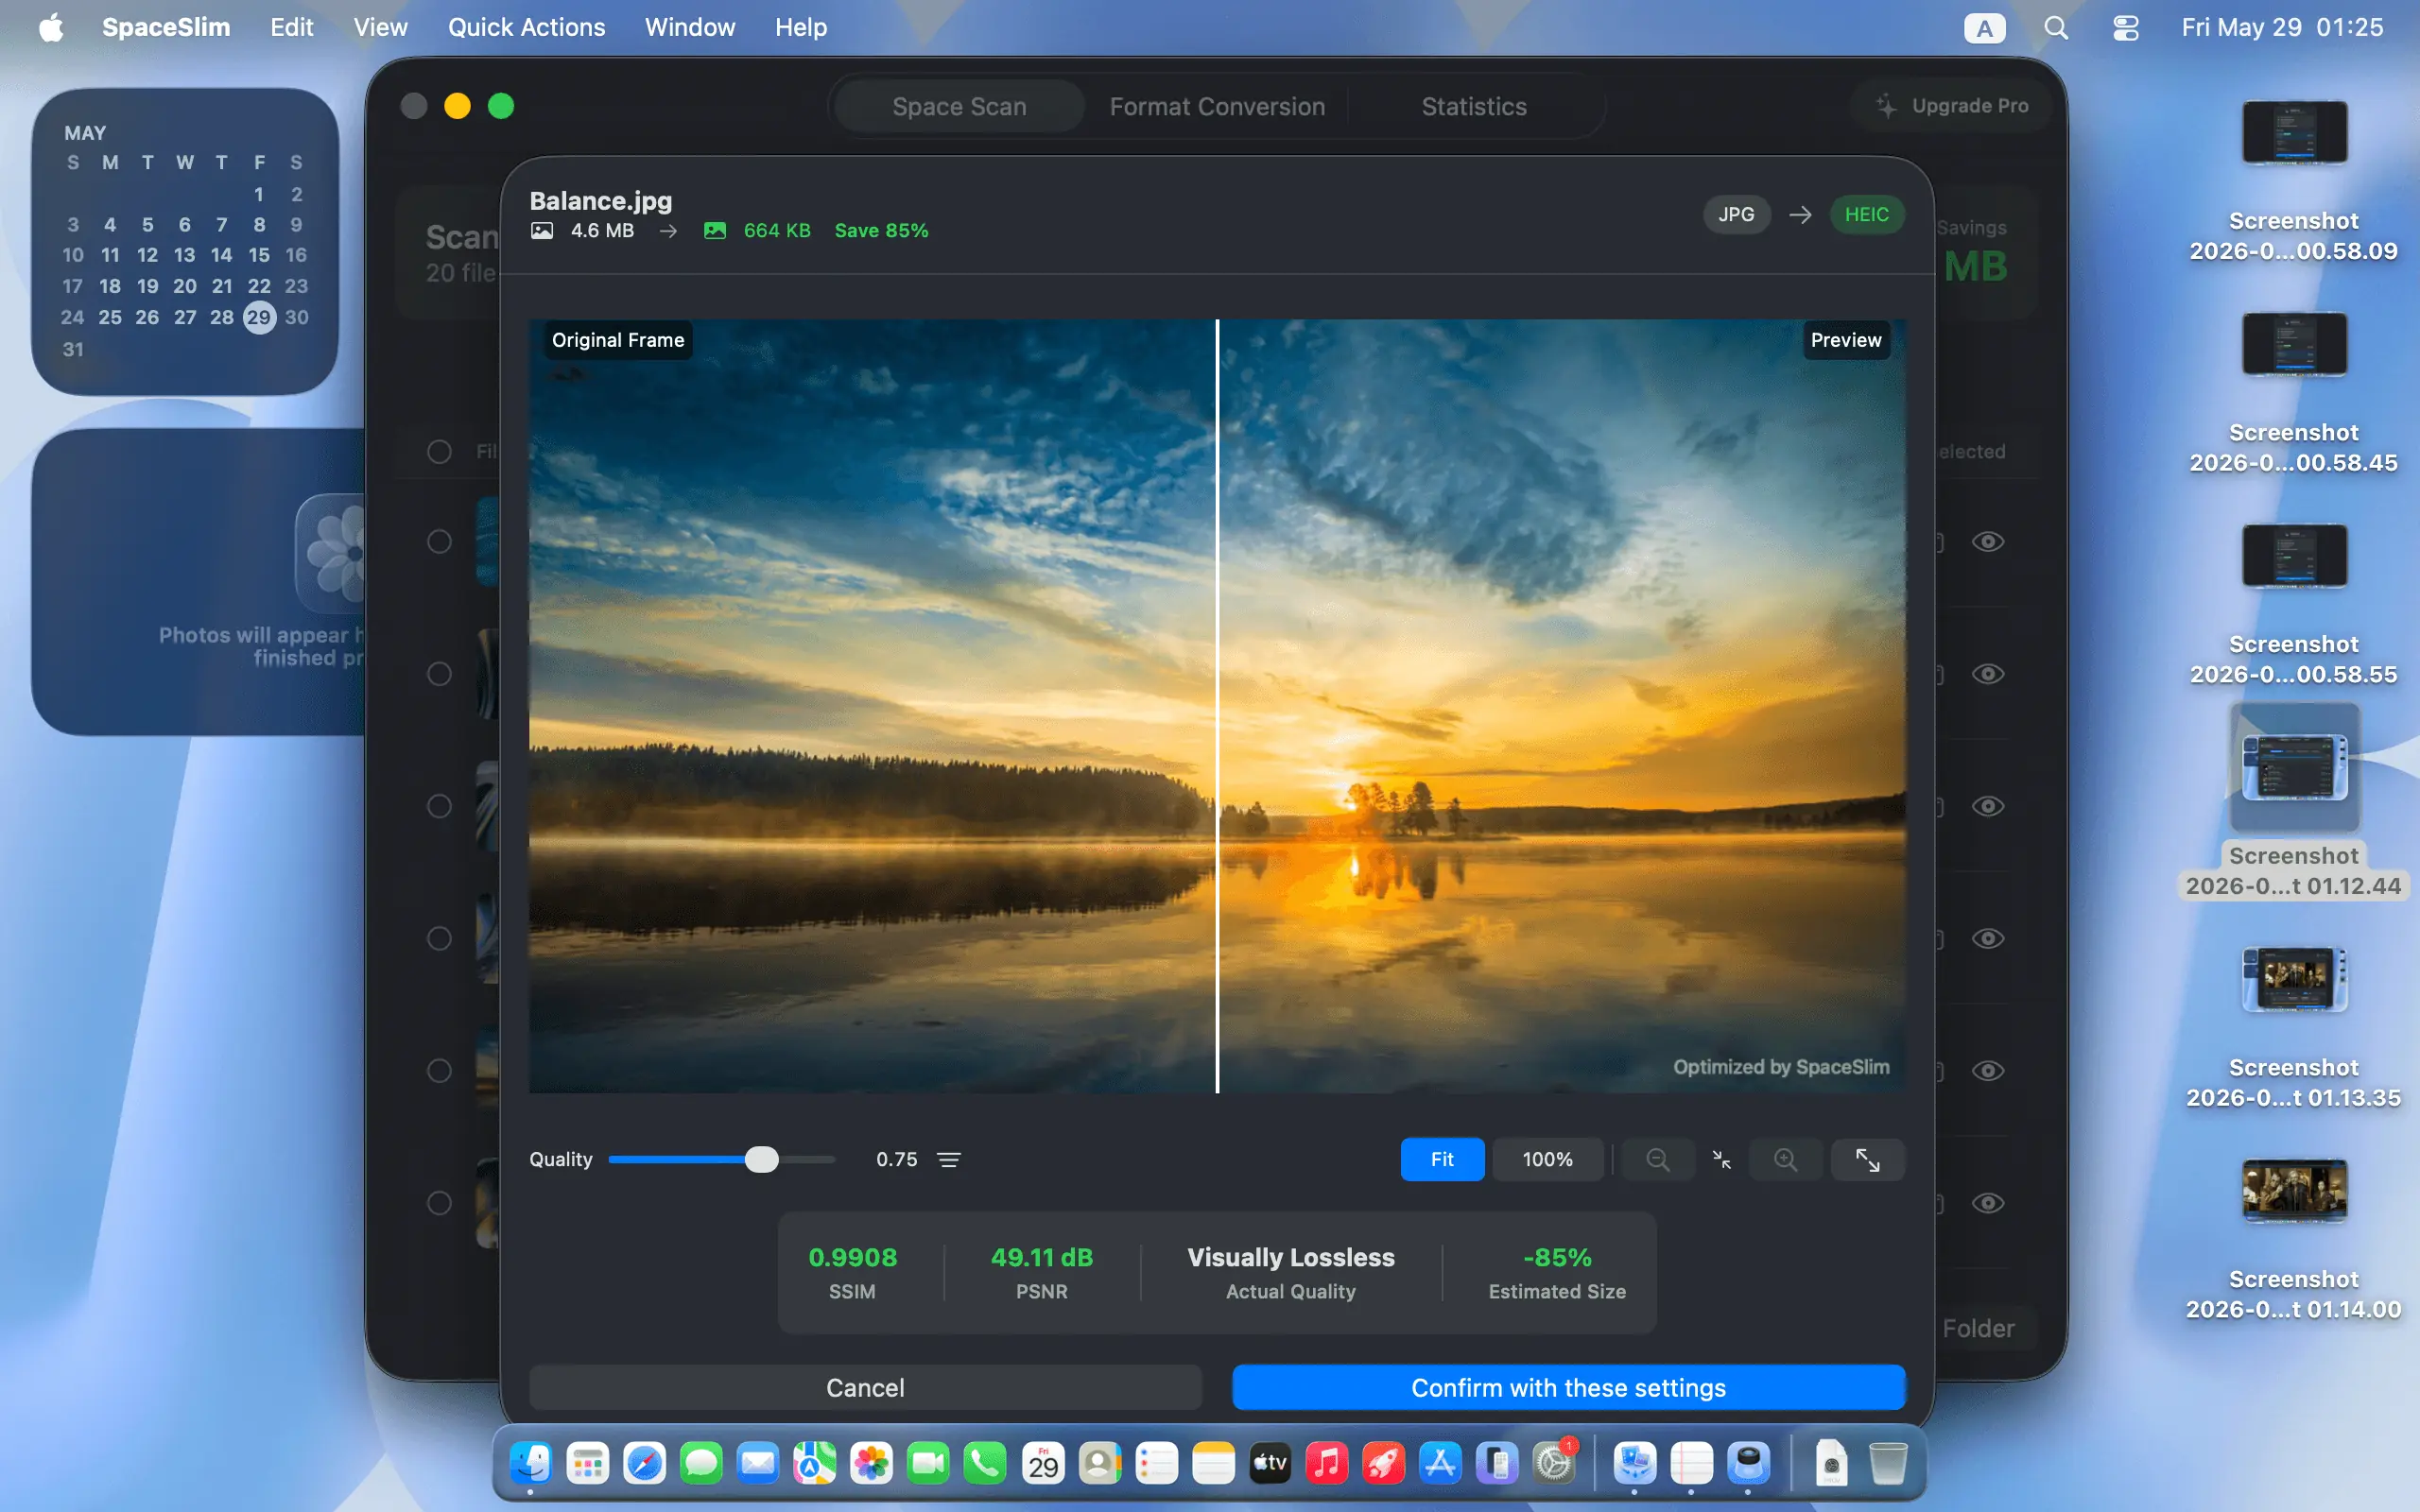Viewport: 2420px width, 1512px height.
Task: Open the input source indicator in menu bar
Action: pyautogui.click(x=1985, y=27)
